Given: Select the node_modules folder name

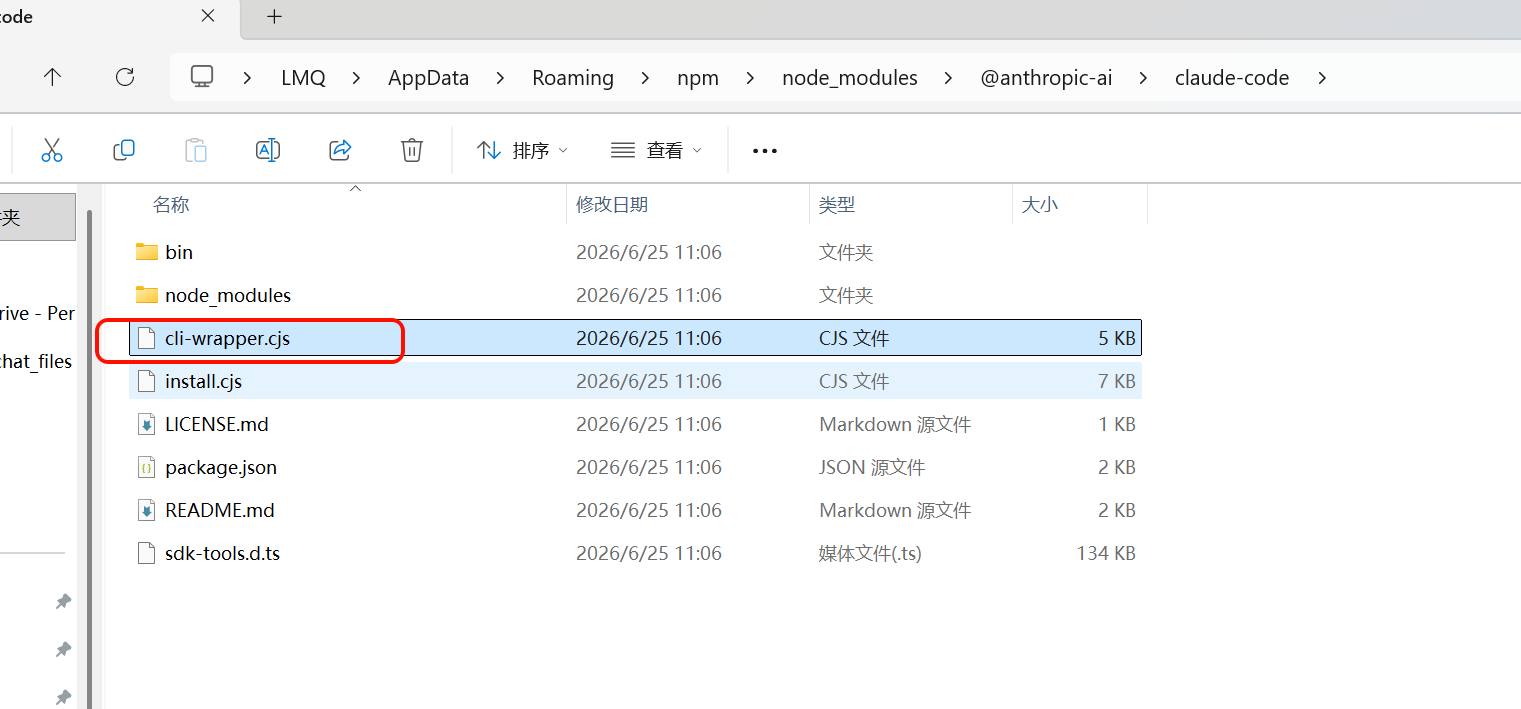Looking at the screenshot, I should click(228, 295).
